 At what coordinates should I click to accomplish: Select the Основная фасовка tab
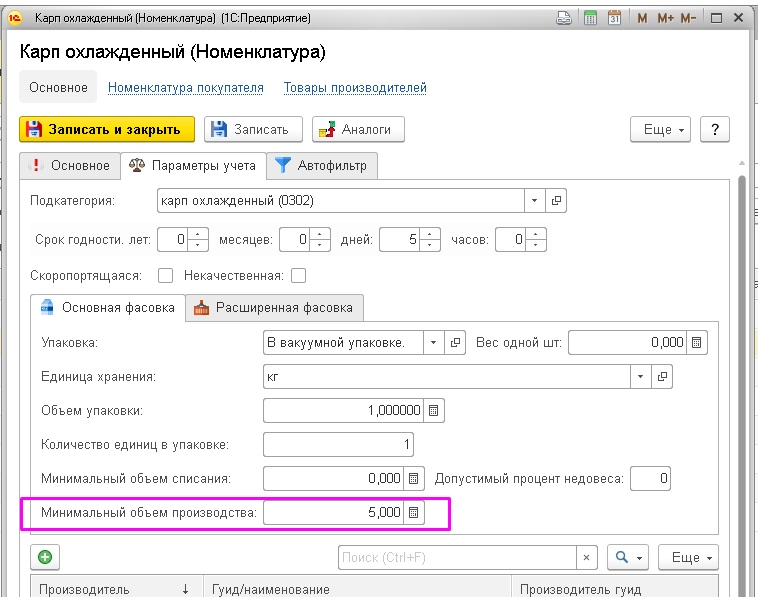click(x=108, y=308)
